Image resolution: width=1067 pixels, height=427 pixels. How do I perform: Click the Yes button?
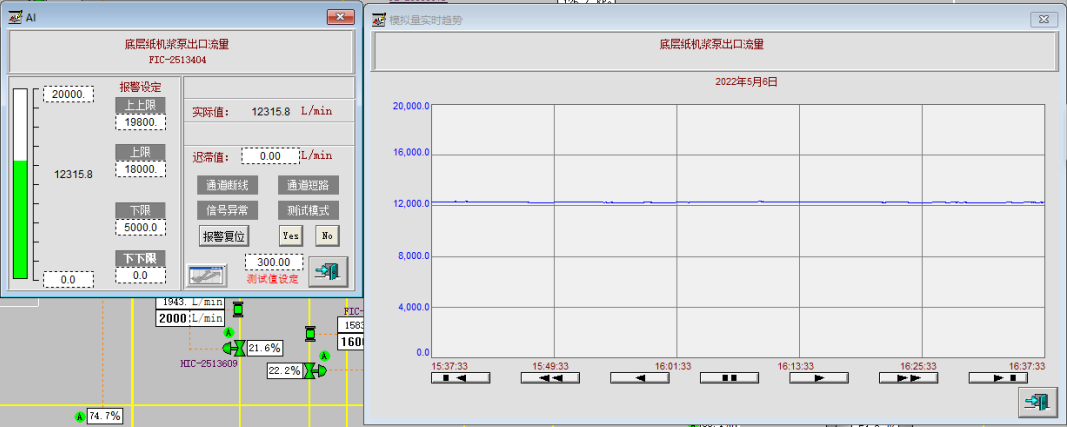click(x=291, y=236)
